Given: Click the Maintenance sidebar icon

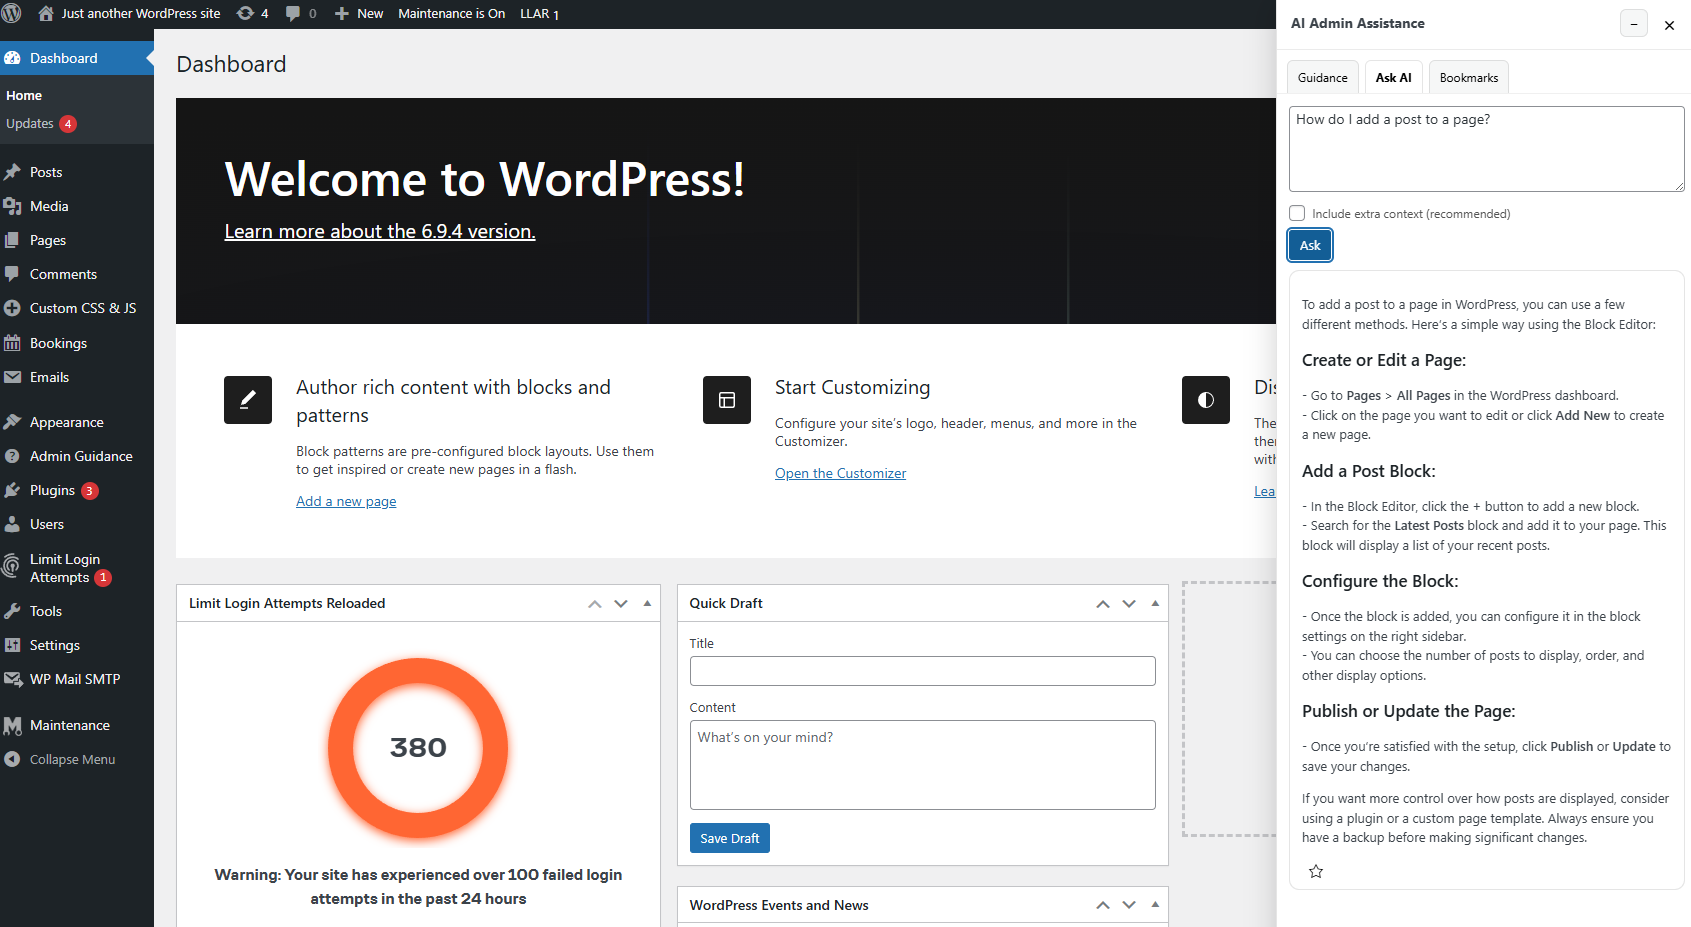Looking at the screenshot, I should pos(13,725).
